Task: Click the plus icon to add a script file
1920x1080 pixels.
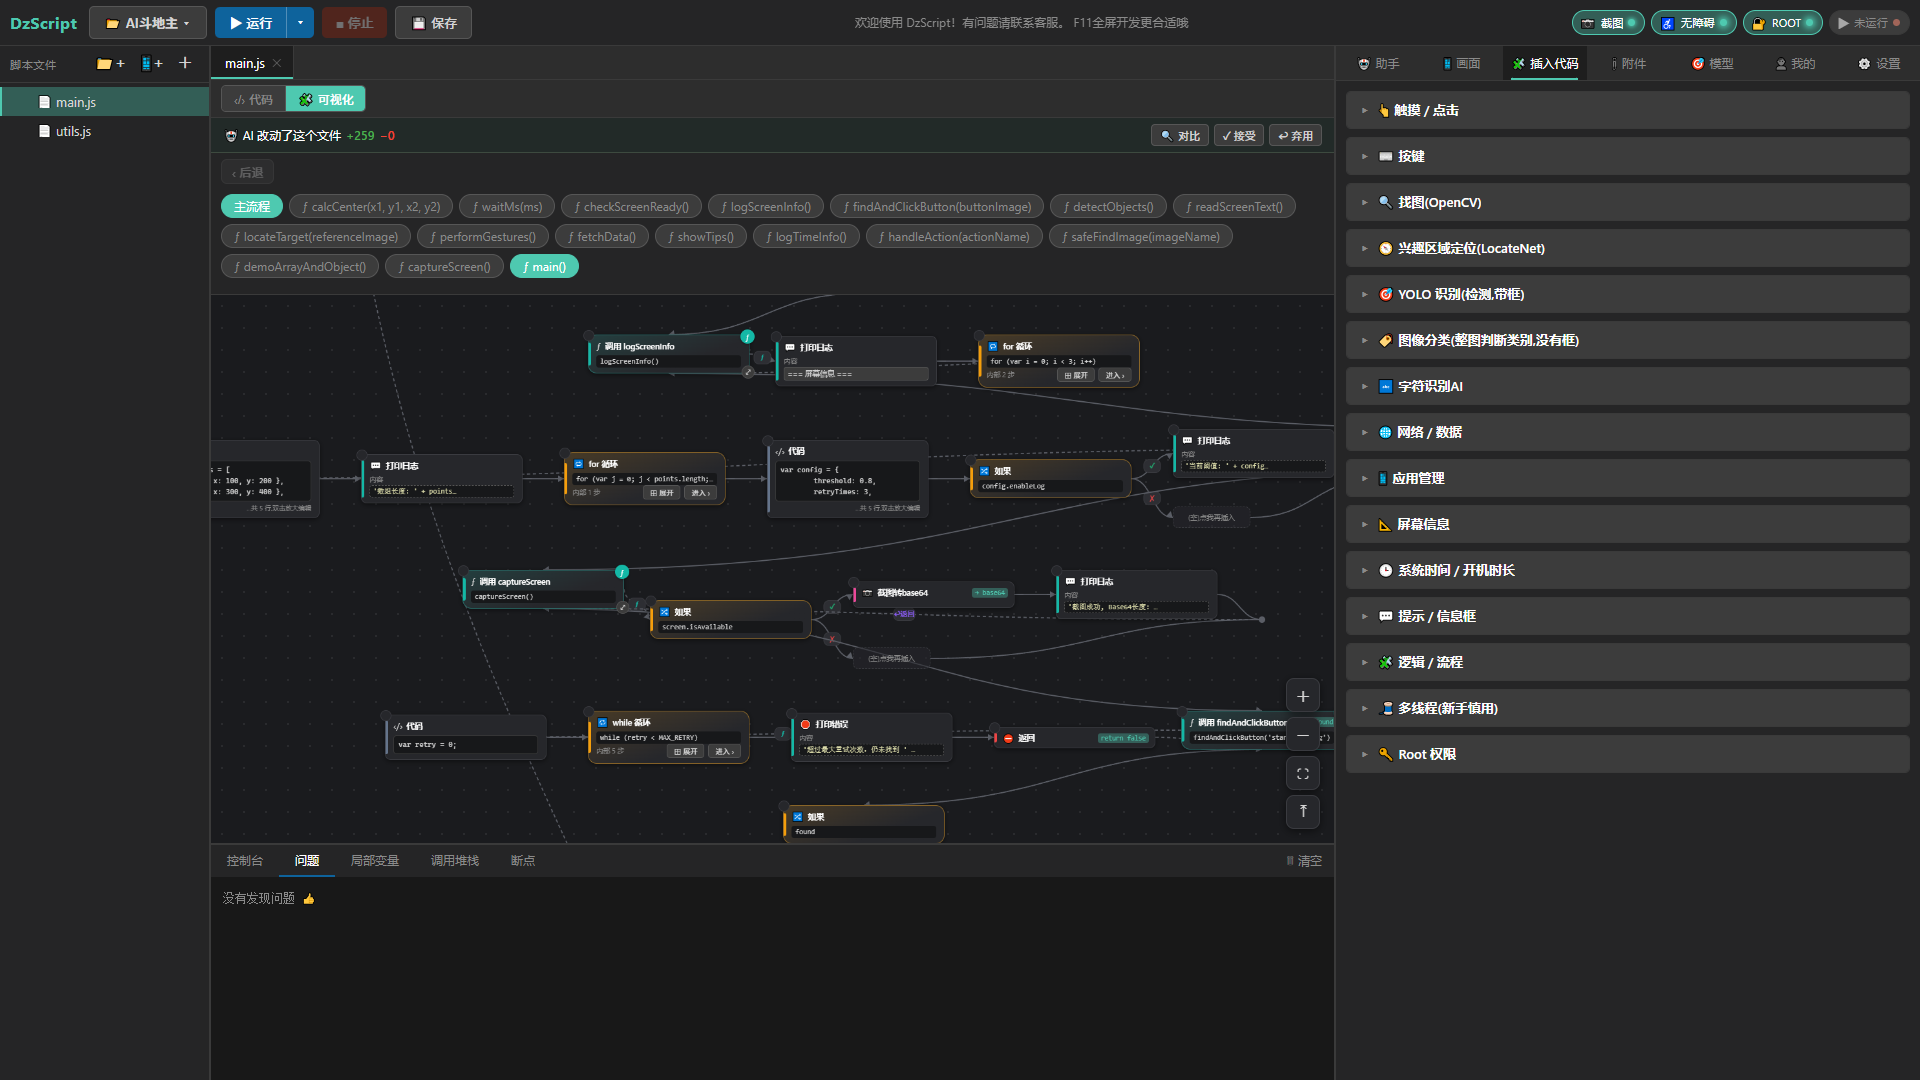Action: tap(185, 63)
